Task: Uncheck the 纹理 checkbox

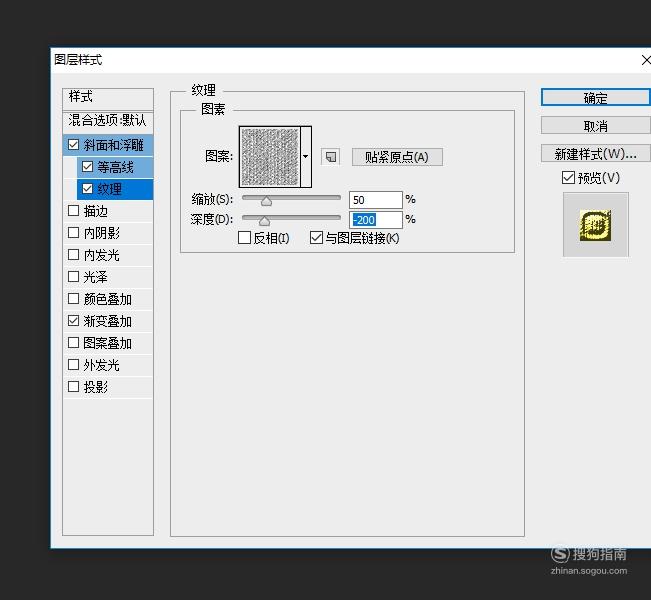Action: coord(87,189)
